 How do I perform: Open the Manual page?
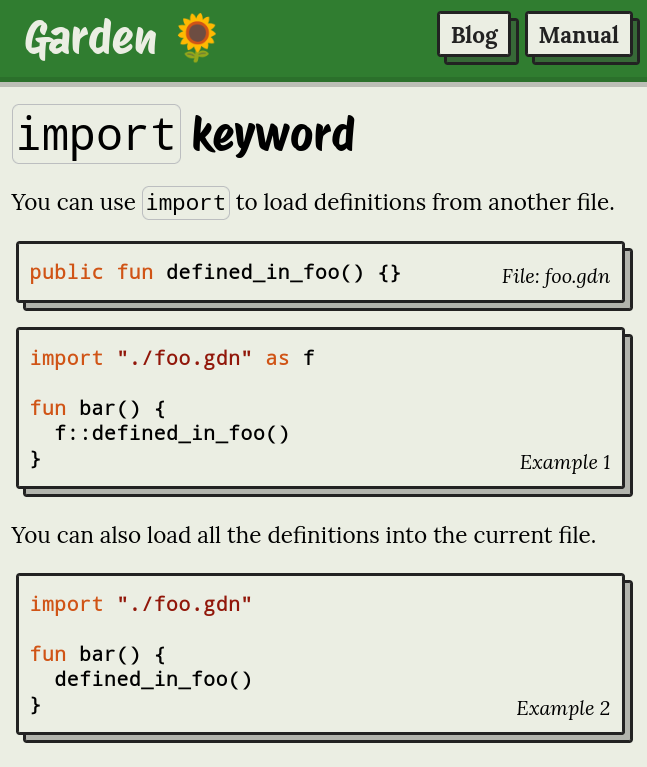click(x=578, y=35)
